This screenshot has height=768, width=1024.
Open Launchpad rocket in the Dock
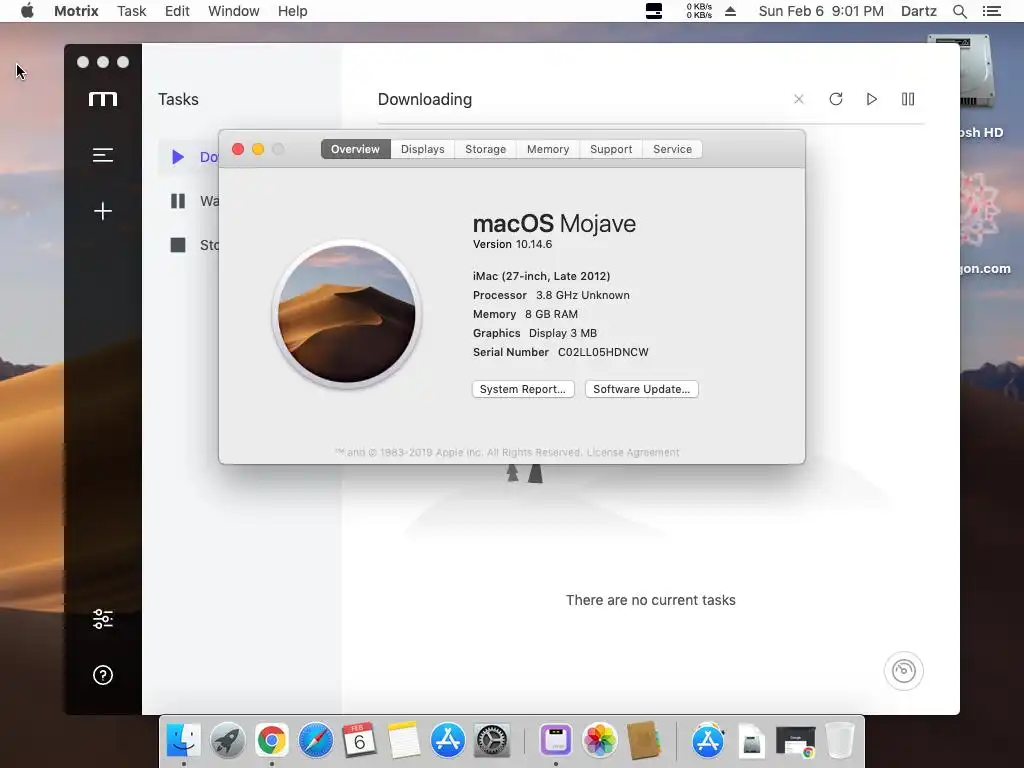[x=228, y=740]
